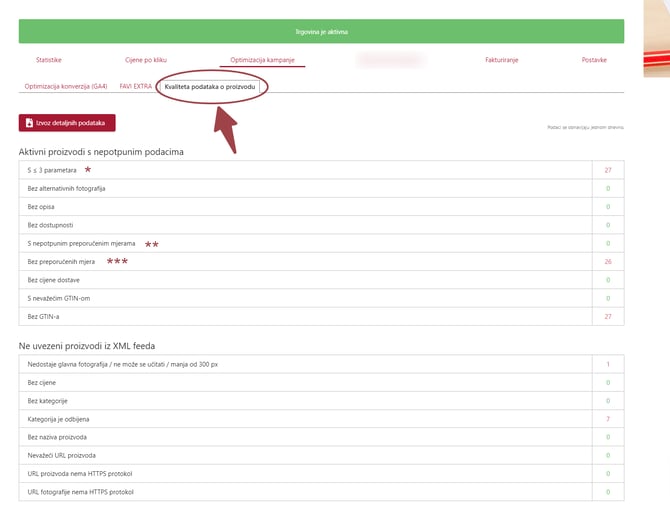670x507 pixels.
Task: Click the count for S ≤ 3 parametara
Action: (x=607, y=170)
